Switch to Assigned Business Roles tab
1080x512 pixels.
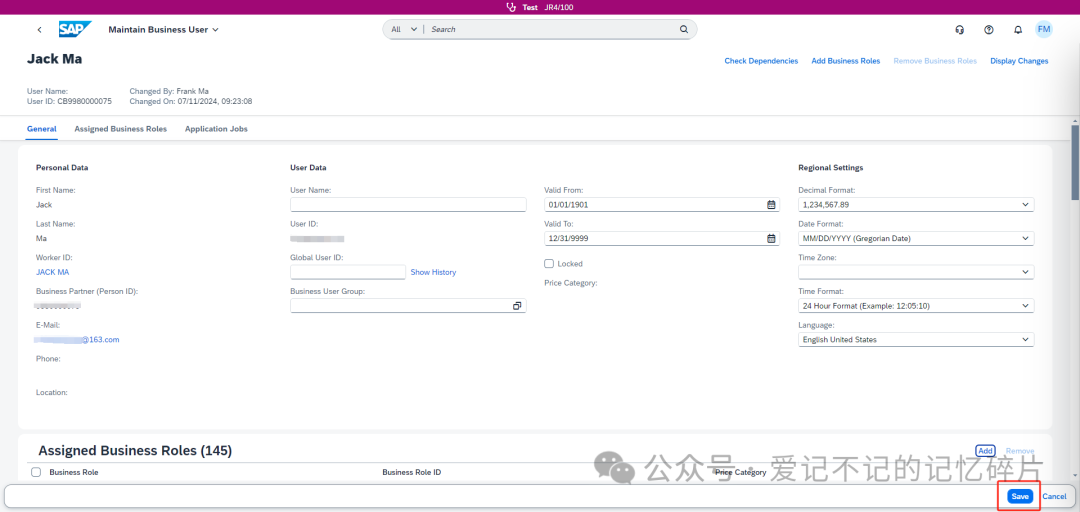coord(121,129)
